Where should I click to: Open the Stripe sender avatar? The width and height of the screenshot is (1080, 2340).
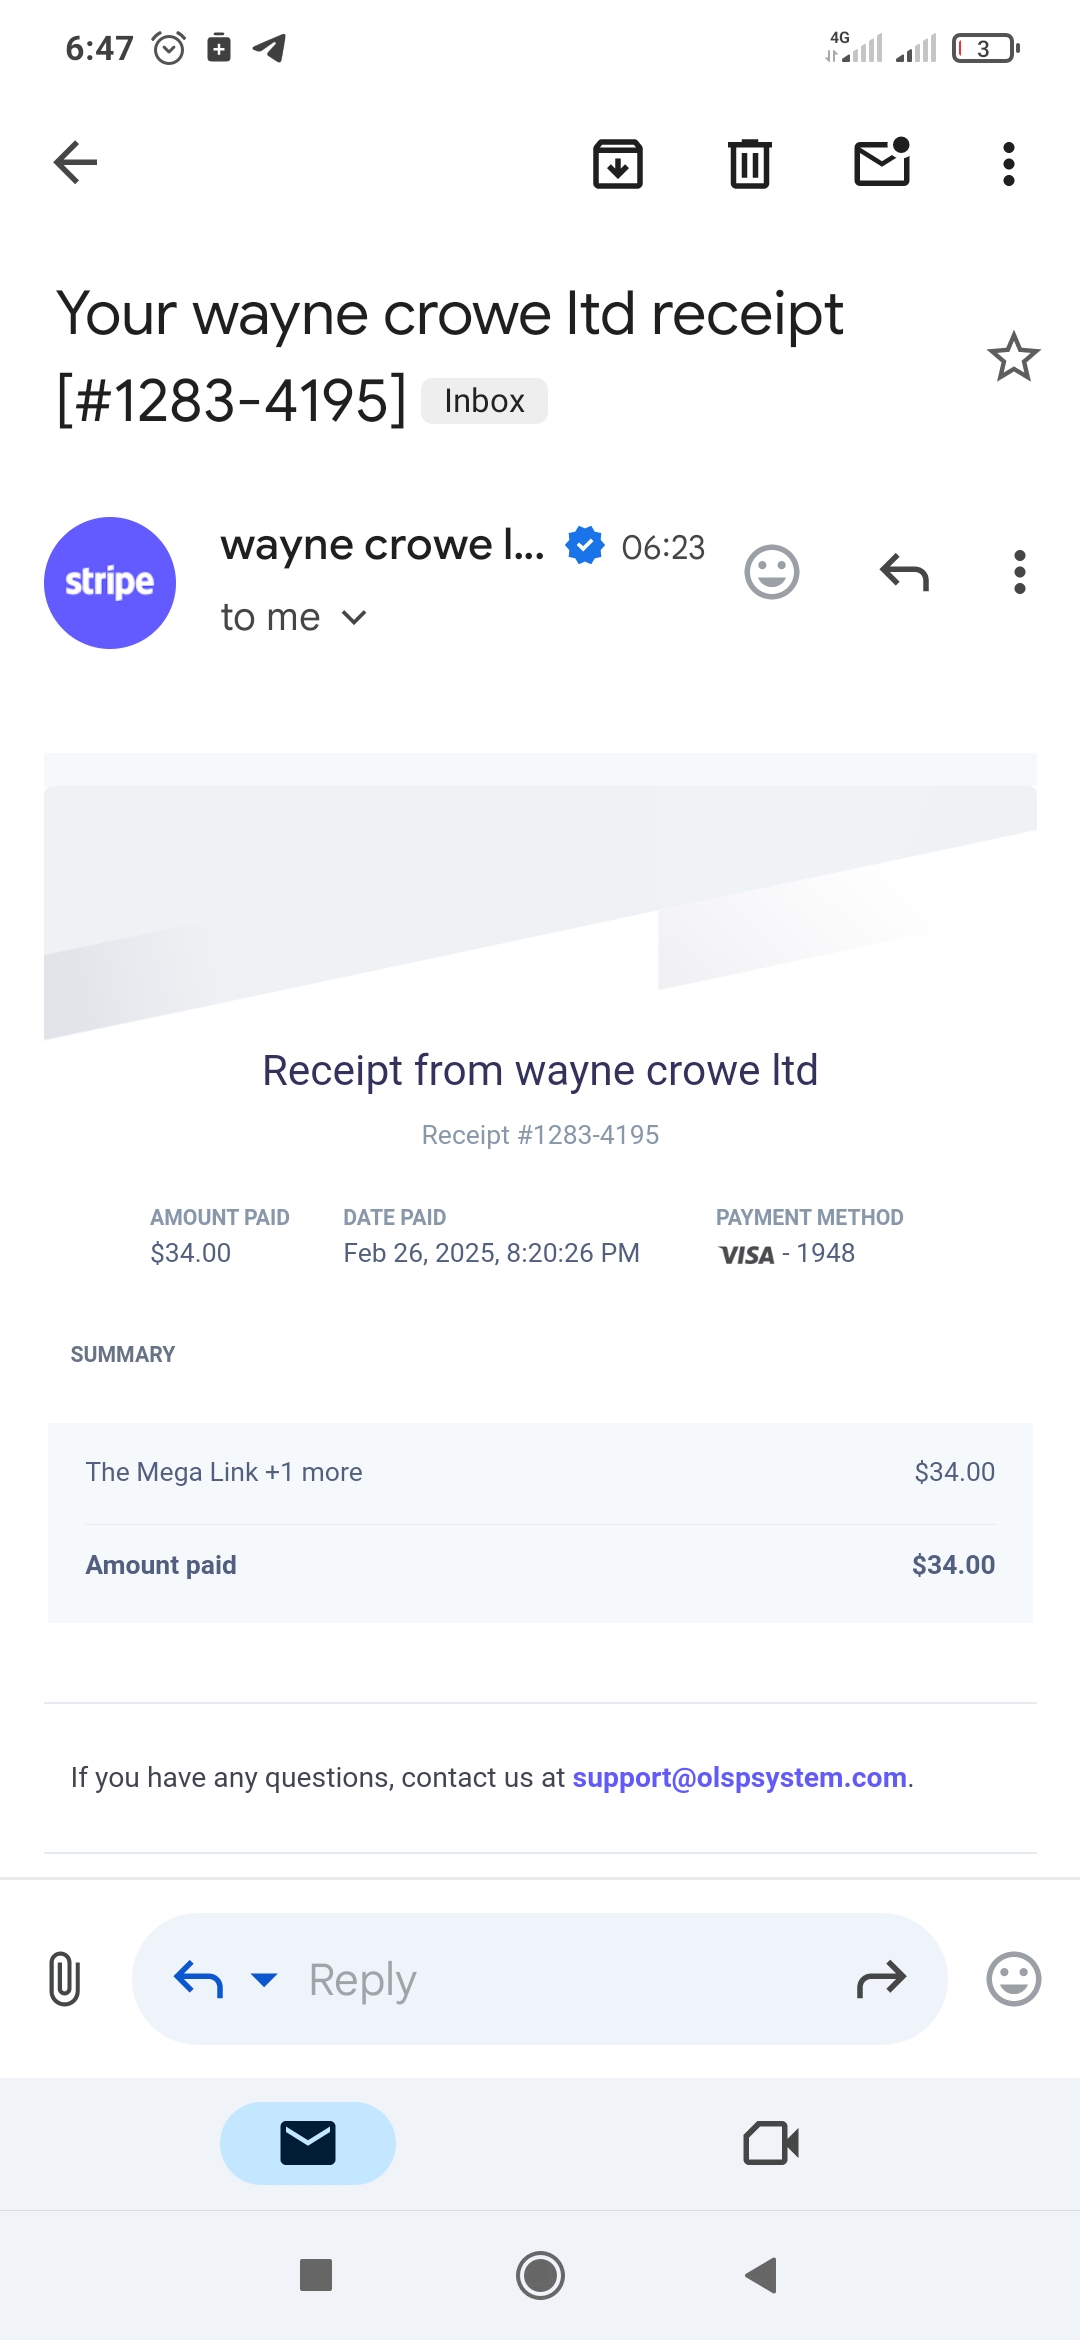[110, 583]
